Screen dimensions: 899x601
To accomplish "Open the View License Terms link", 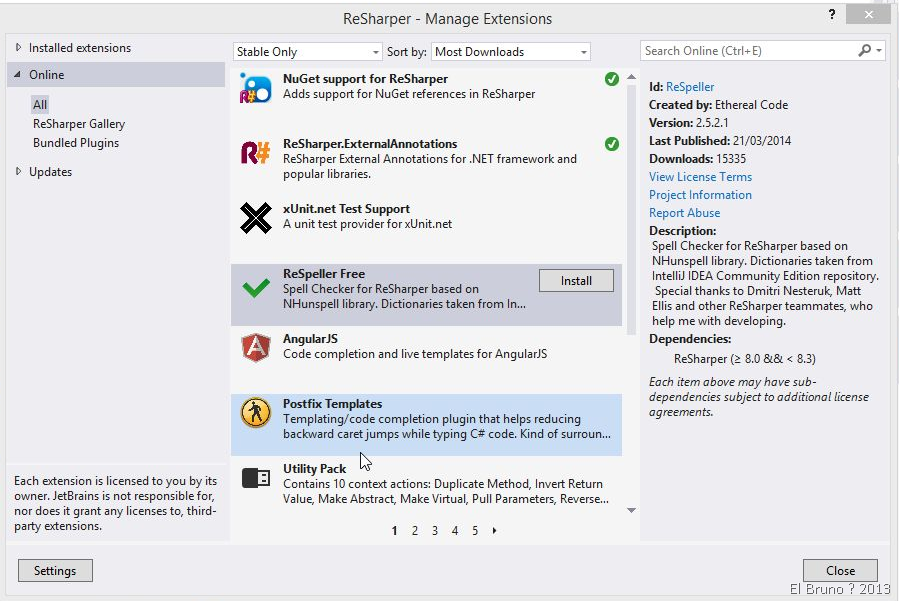I will [x=700, y=177].
